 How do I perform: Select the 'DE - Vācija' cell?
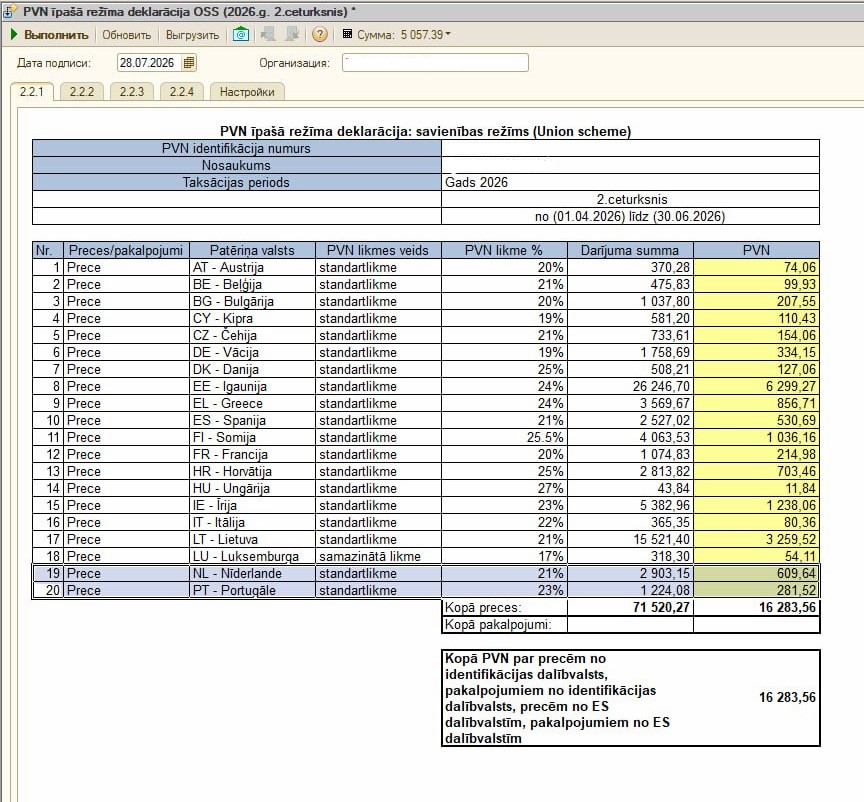[252, 353]
